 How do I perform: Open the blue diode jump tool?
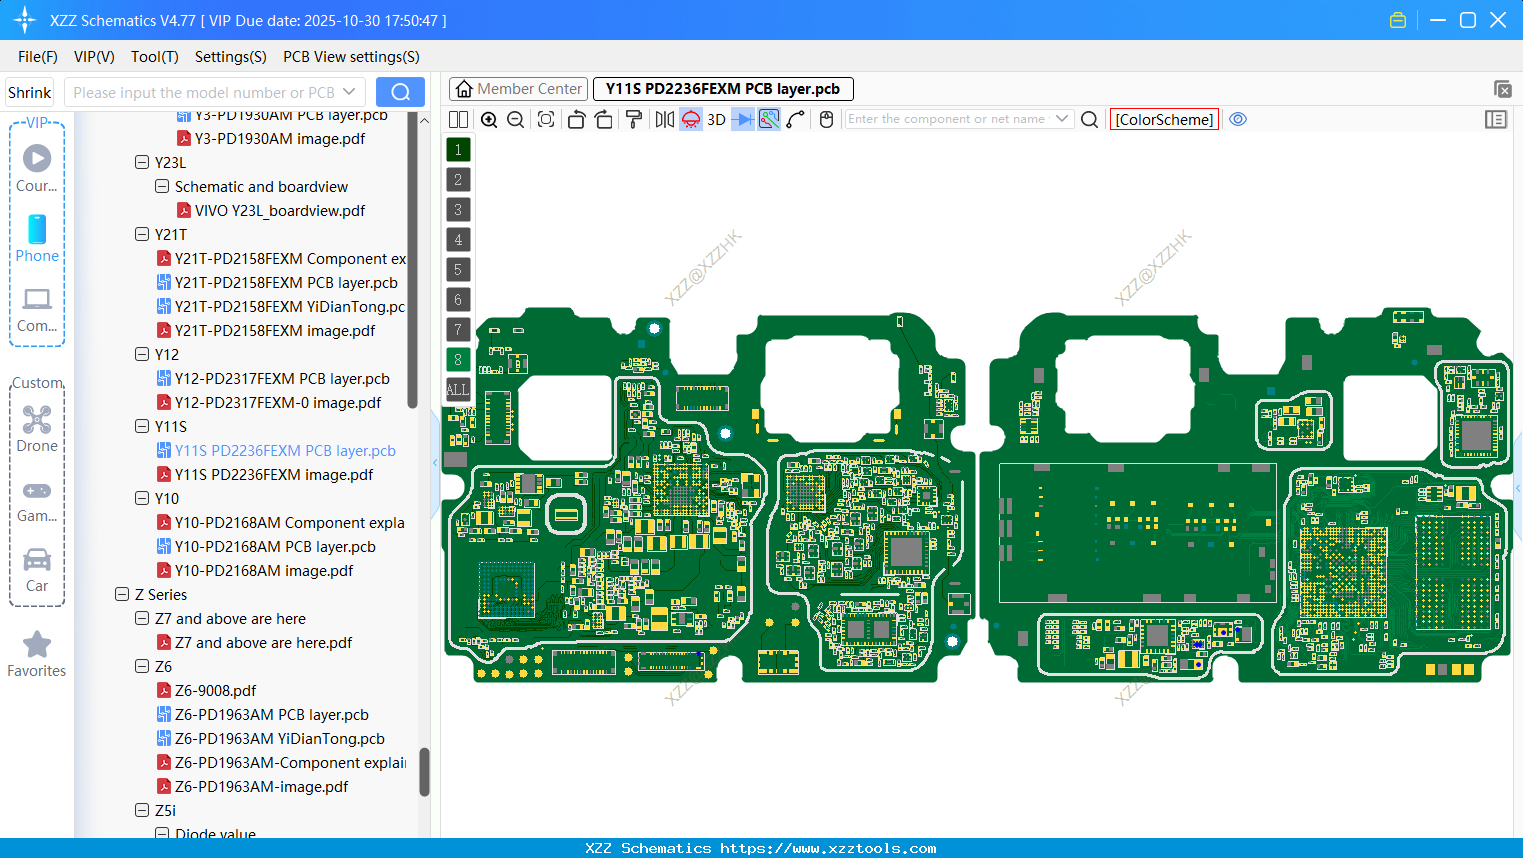pyautogui.click(x=742, y=119)
